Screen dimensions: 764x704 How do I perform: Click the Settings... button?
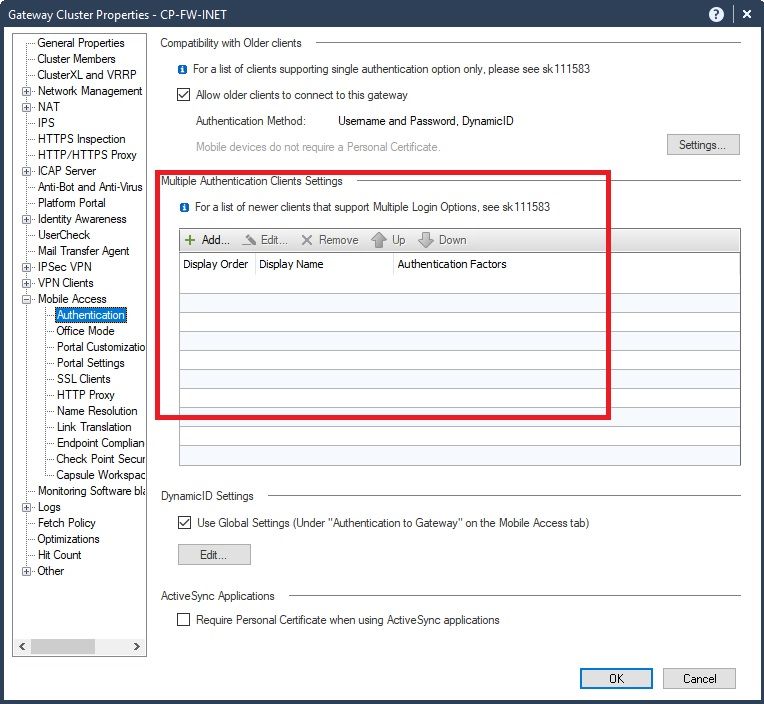[703, 145]
